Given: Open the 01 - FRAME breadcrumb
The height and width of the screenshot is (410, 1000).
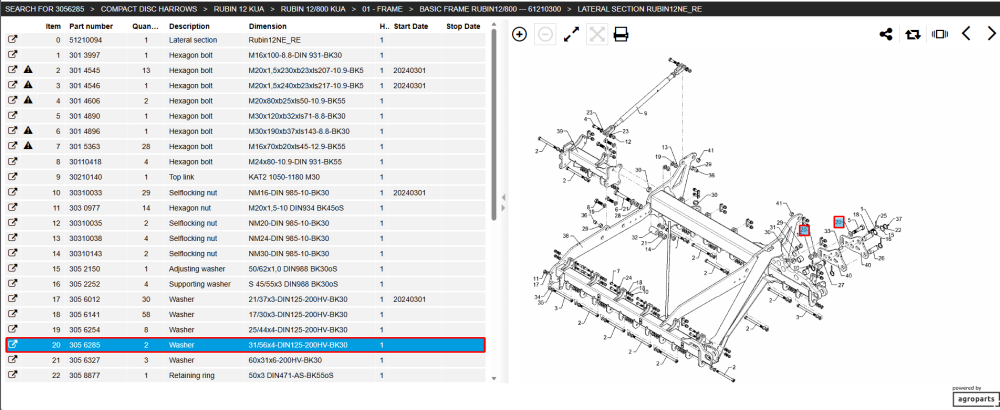Looking at the screenshot, I should [386, 9].
